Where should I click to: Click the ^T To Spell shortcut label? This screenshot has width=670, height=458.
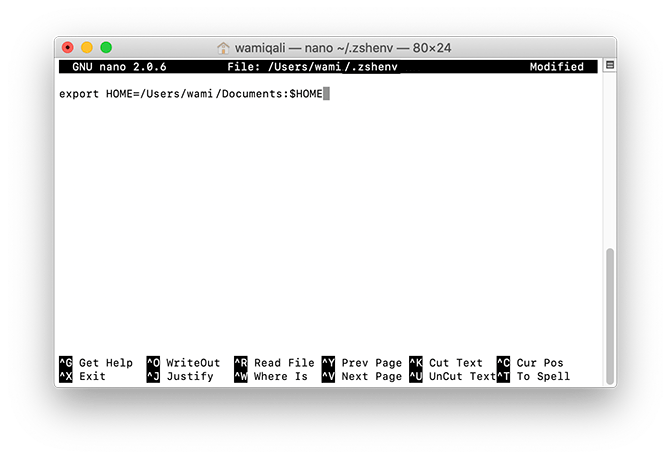click(533, 376)
